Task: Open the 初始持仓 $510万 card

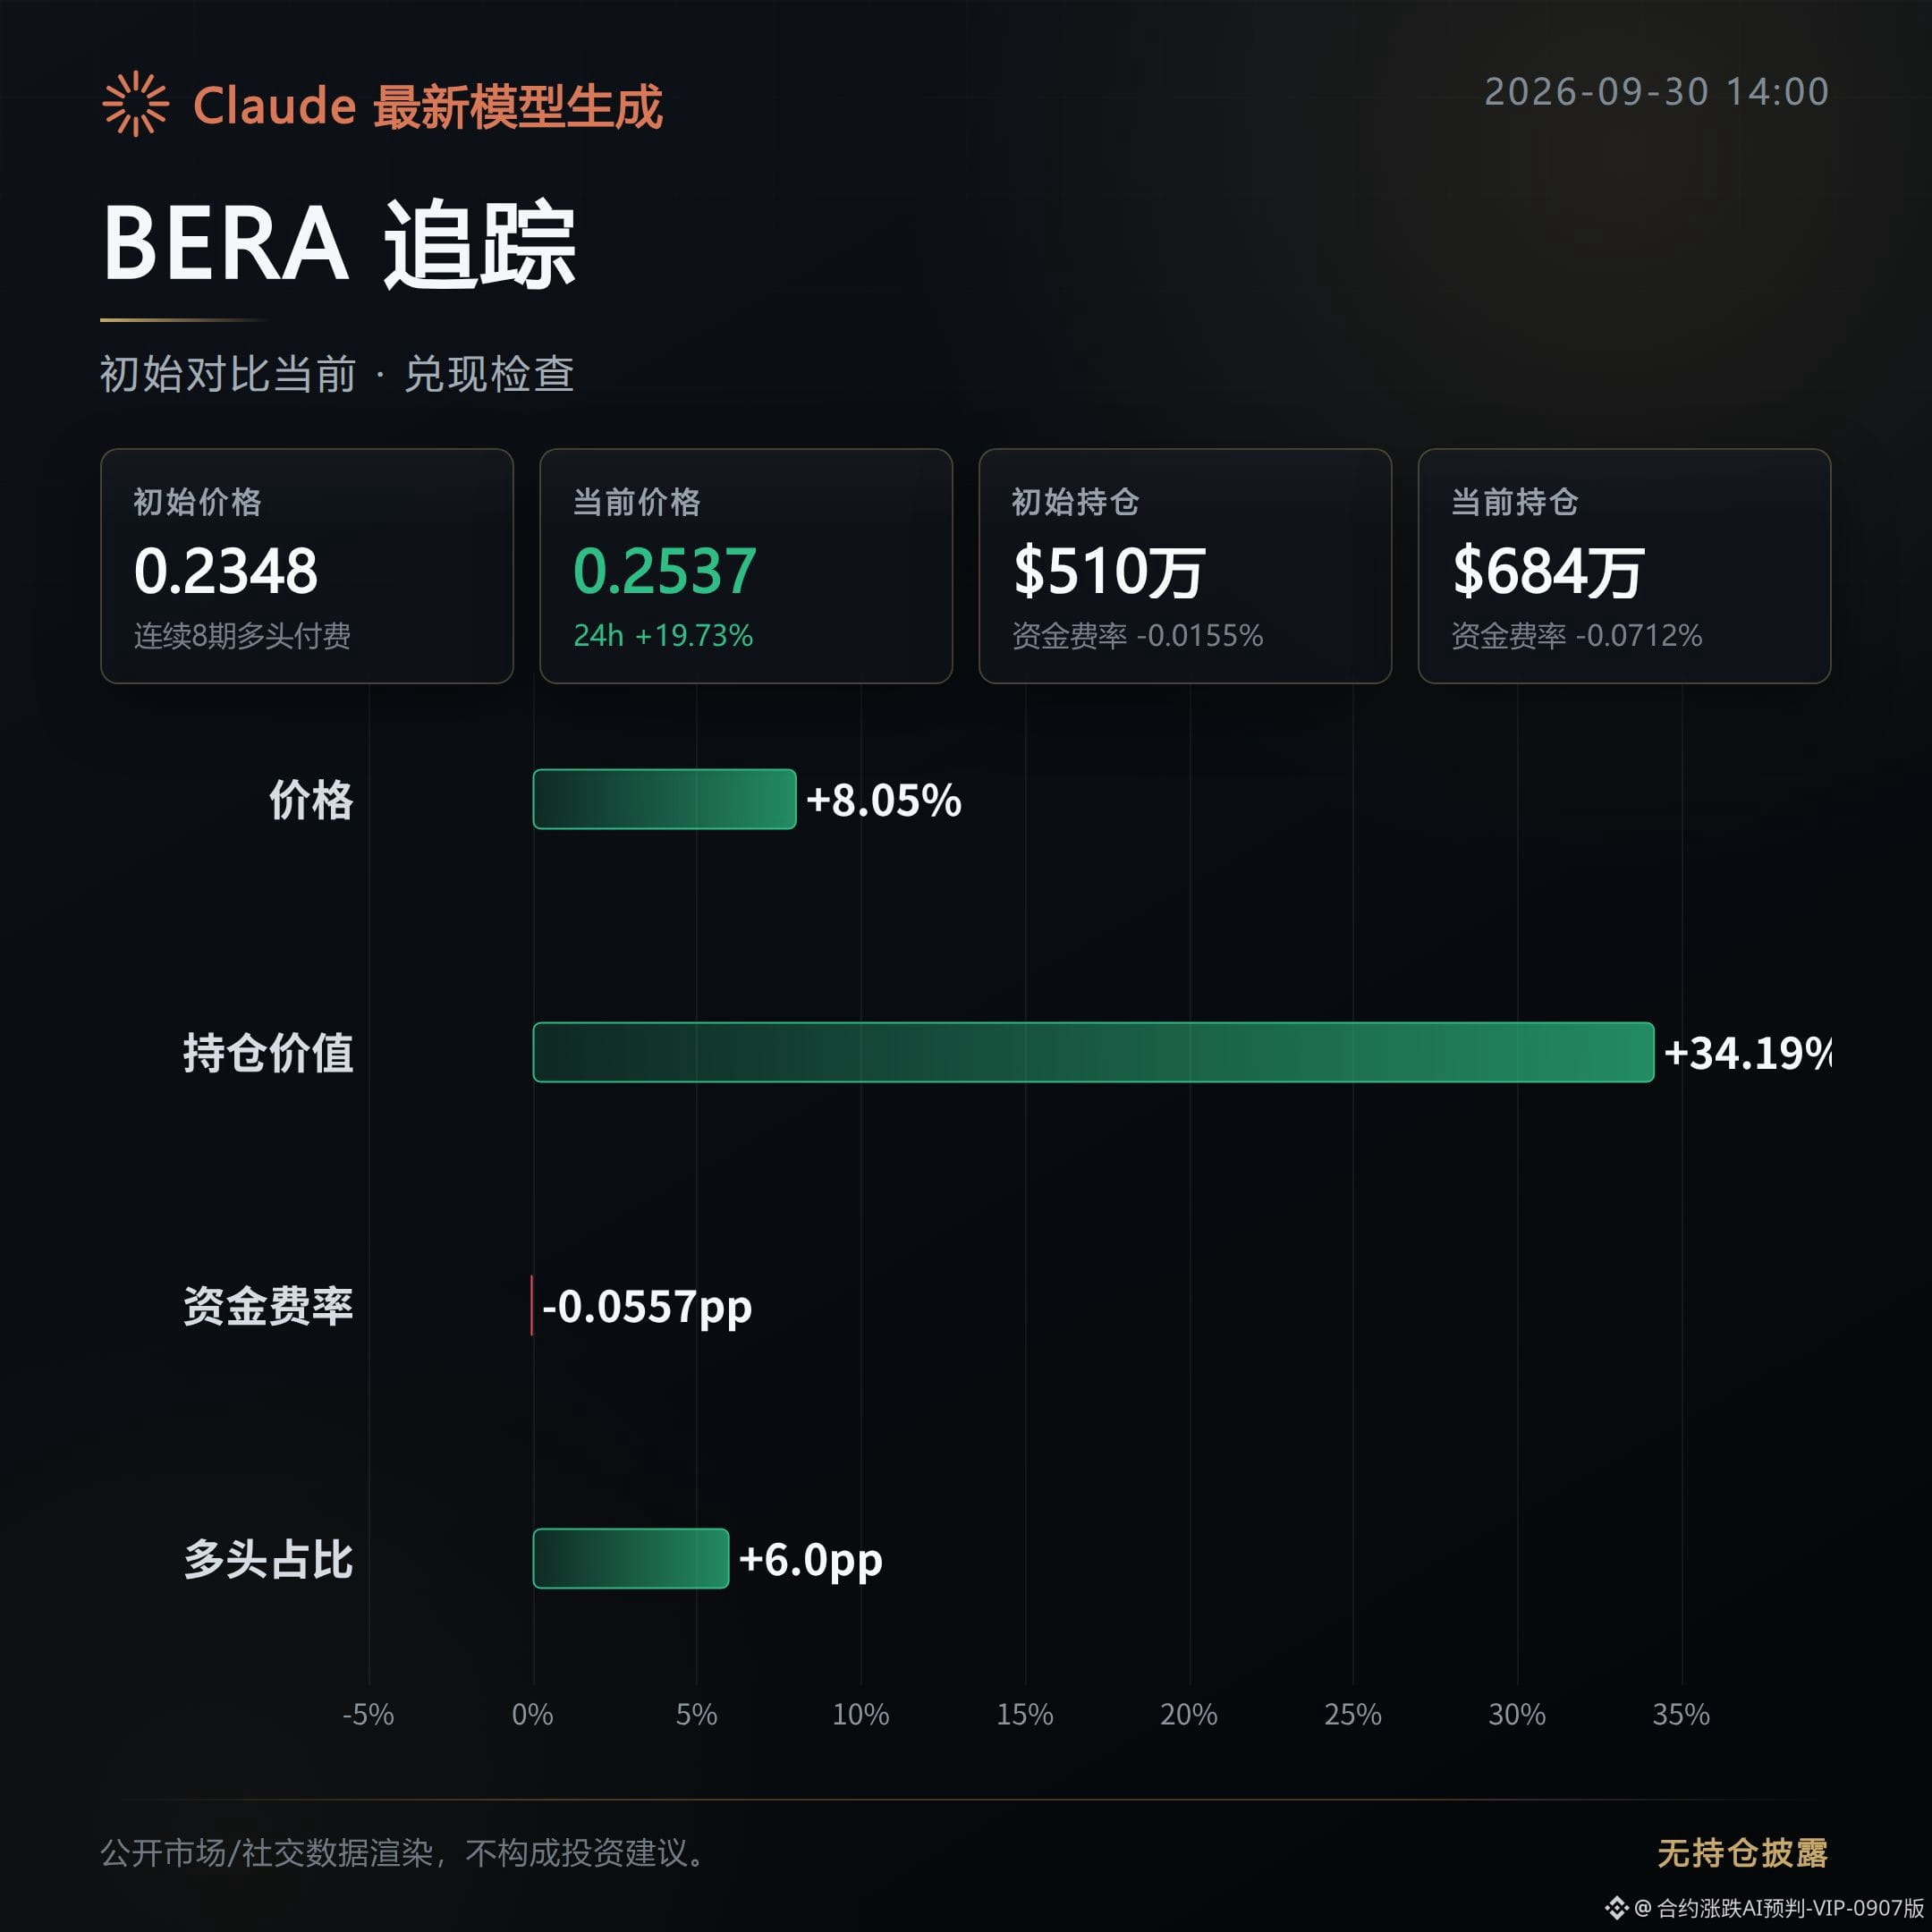Action: pos(1185,566)
